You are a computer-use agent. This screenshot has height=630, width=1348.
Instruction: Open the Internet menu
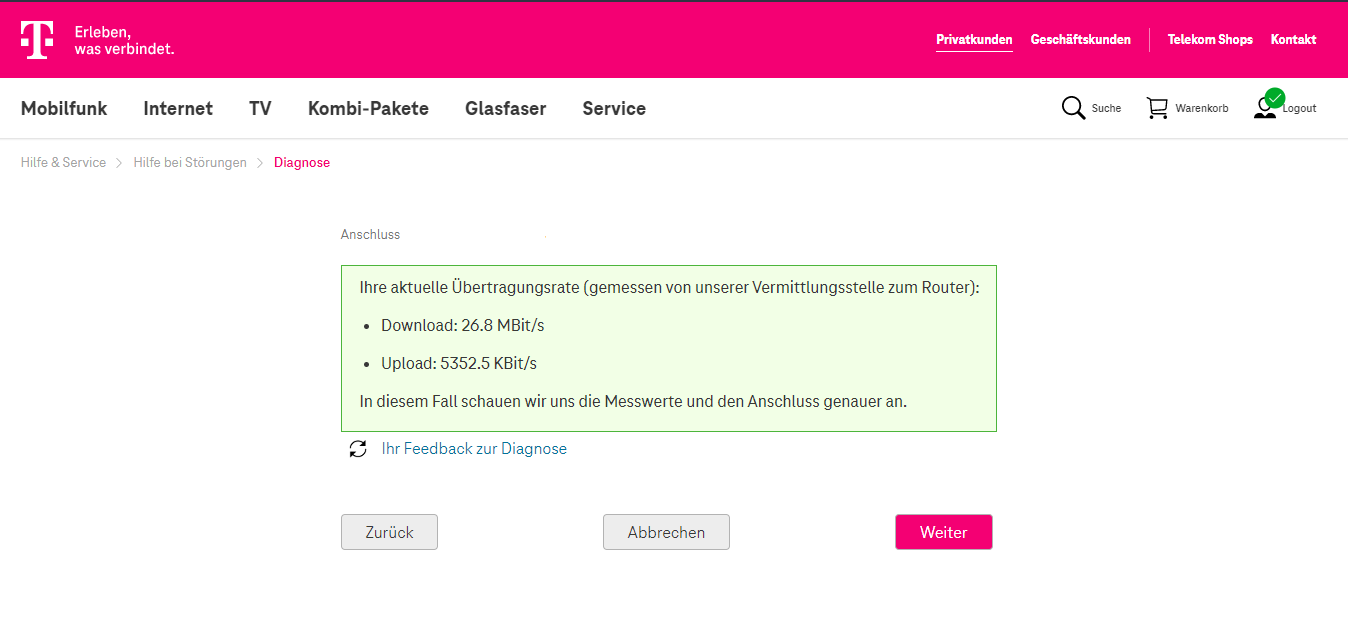[178, 109]
